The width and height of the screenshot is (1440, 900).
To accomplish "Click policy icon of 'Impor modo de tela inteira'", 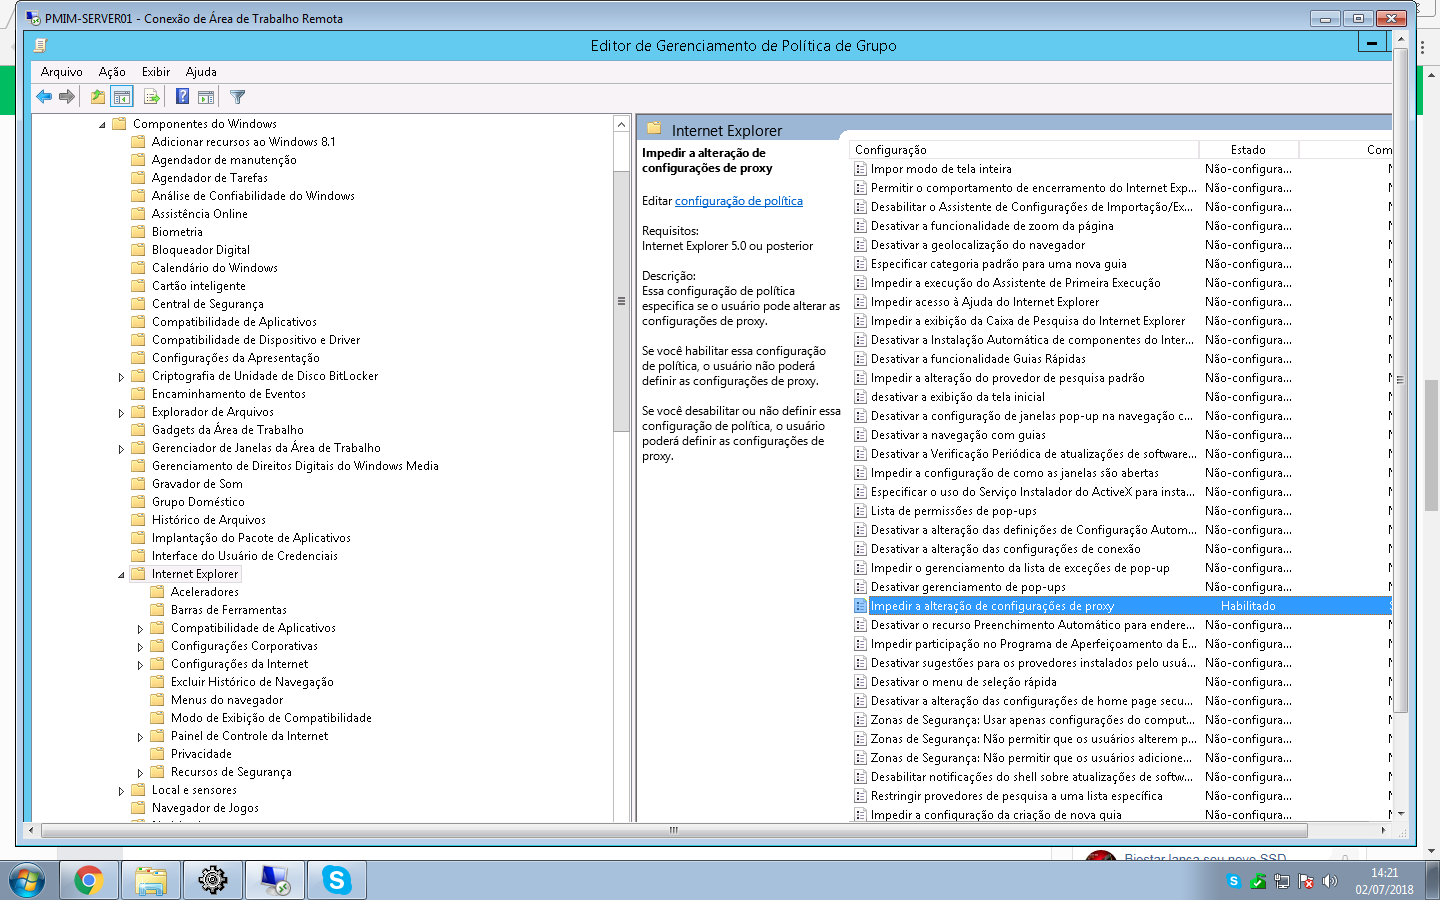I will tap(860, 169).
